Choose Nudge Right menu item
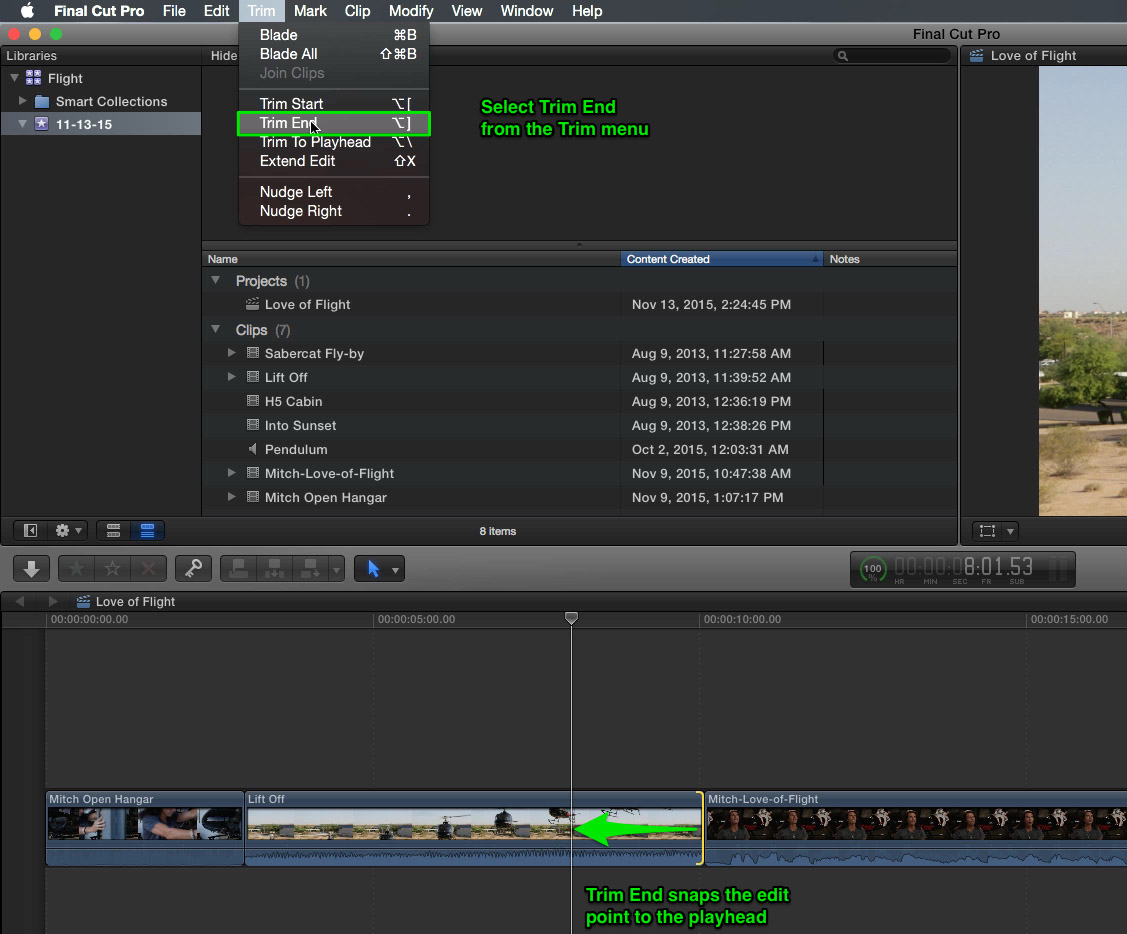Screen dimensions: 1127x934 click(334, 211)
